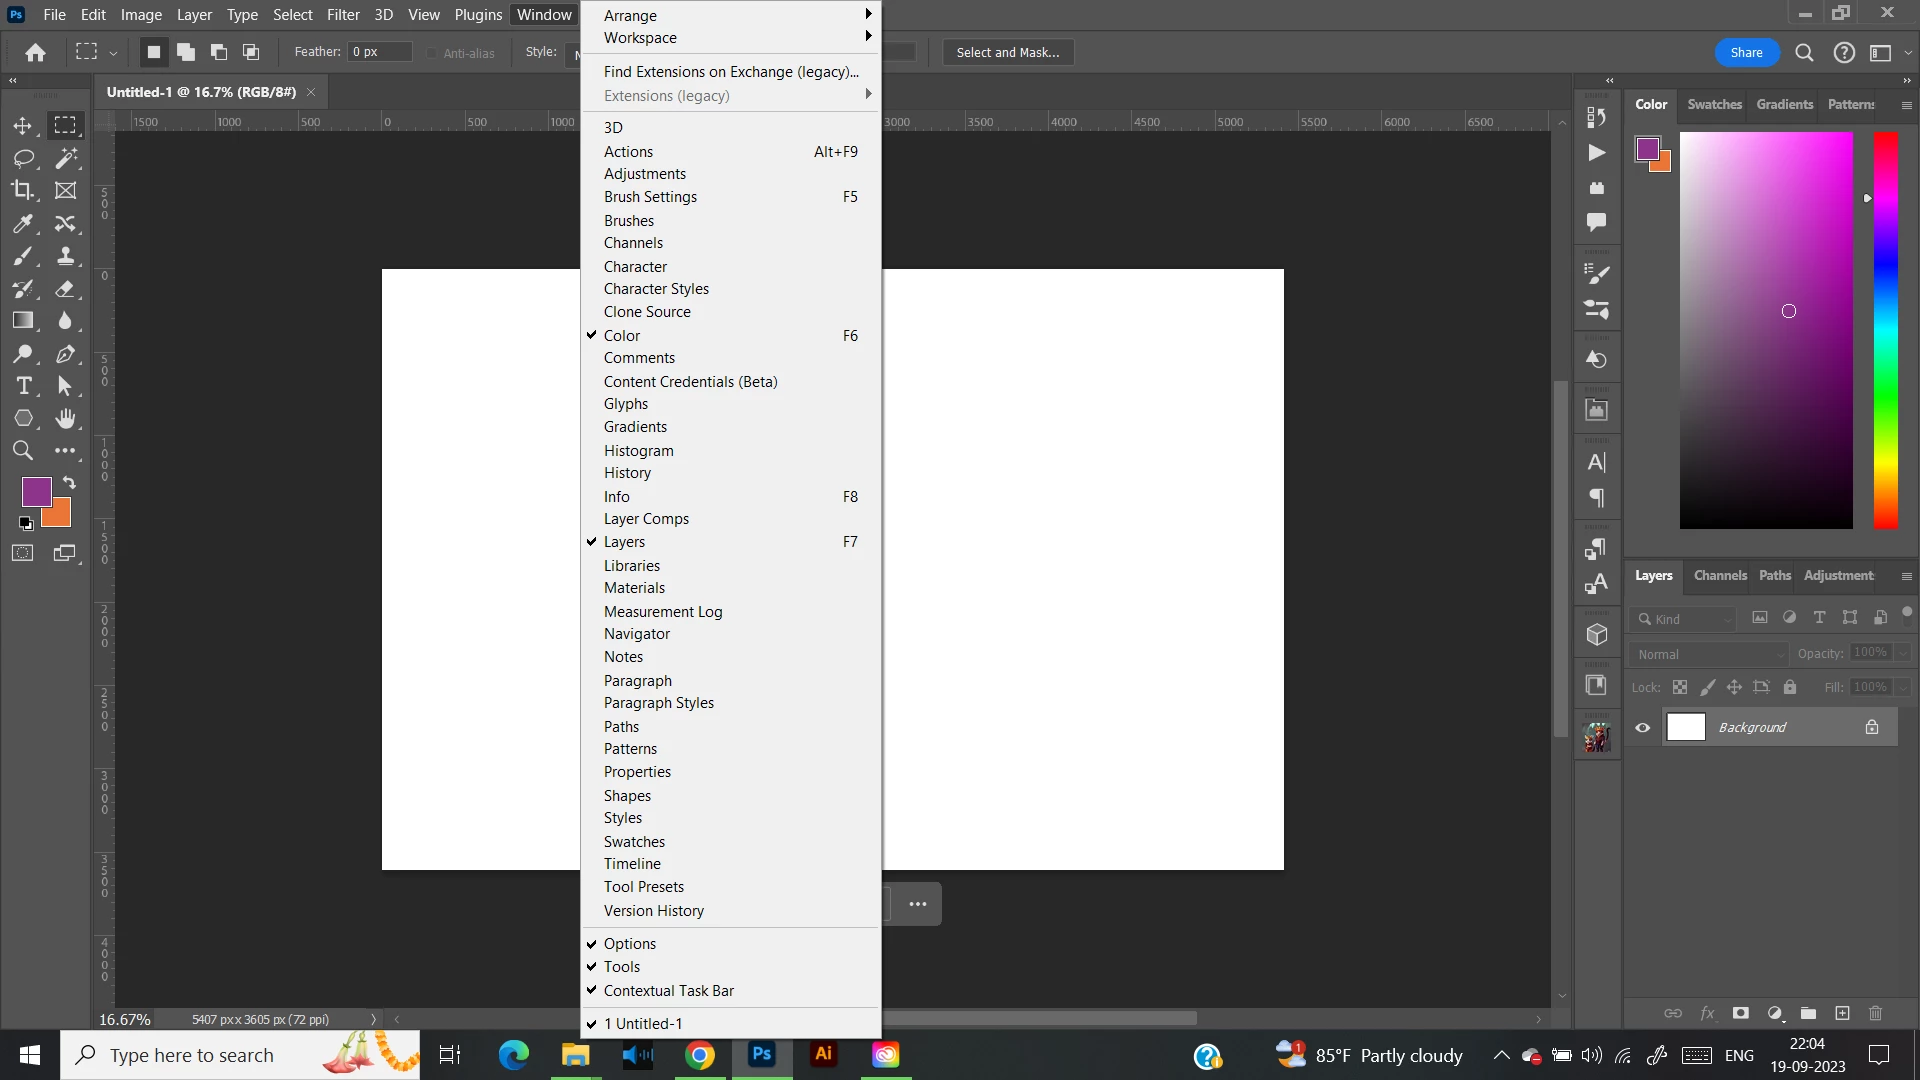Select the Move tool
This screenshot has height=1080, width=1920.
click(22, 126)
